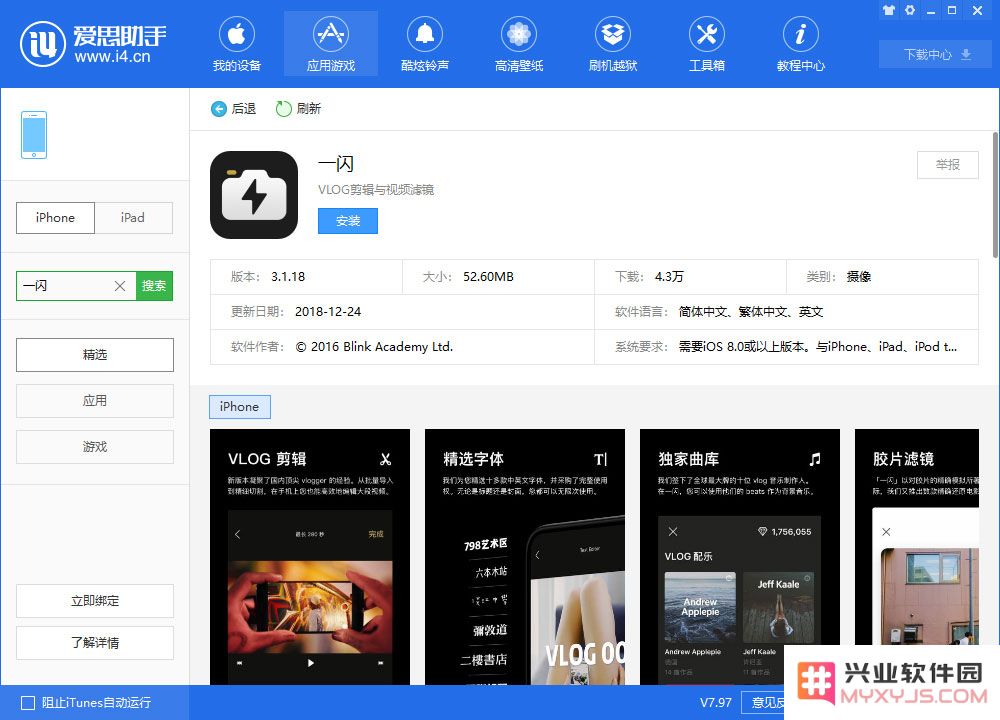Open the 胶片滤镜 screenshot
This screenshot has width=1000, height=720.
pos(916,557)
